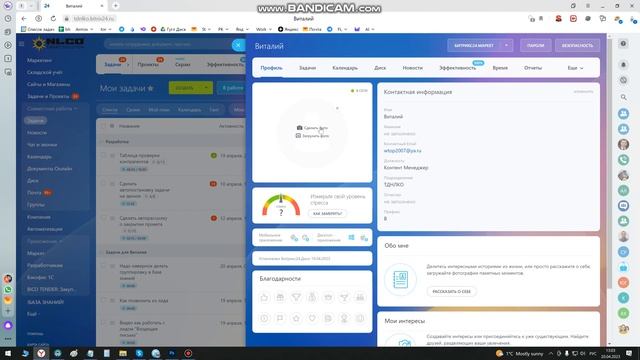The height and width of the screenshot is (360, 640).
Task: Click the second mobile app icon
Action: click(305, 238)
